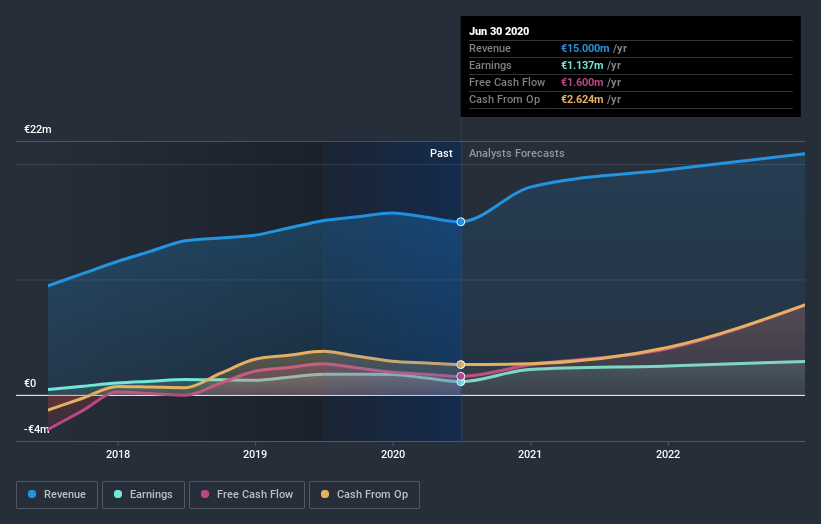Toggle the Revenue series legend button

click(57, 495)
